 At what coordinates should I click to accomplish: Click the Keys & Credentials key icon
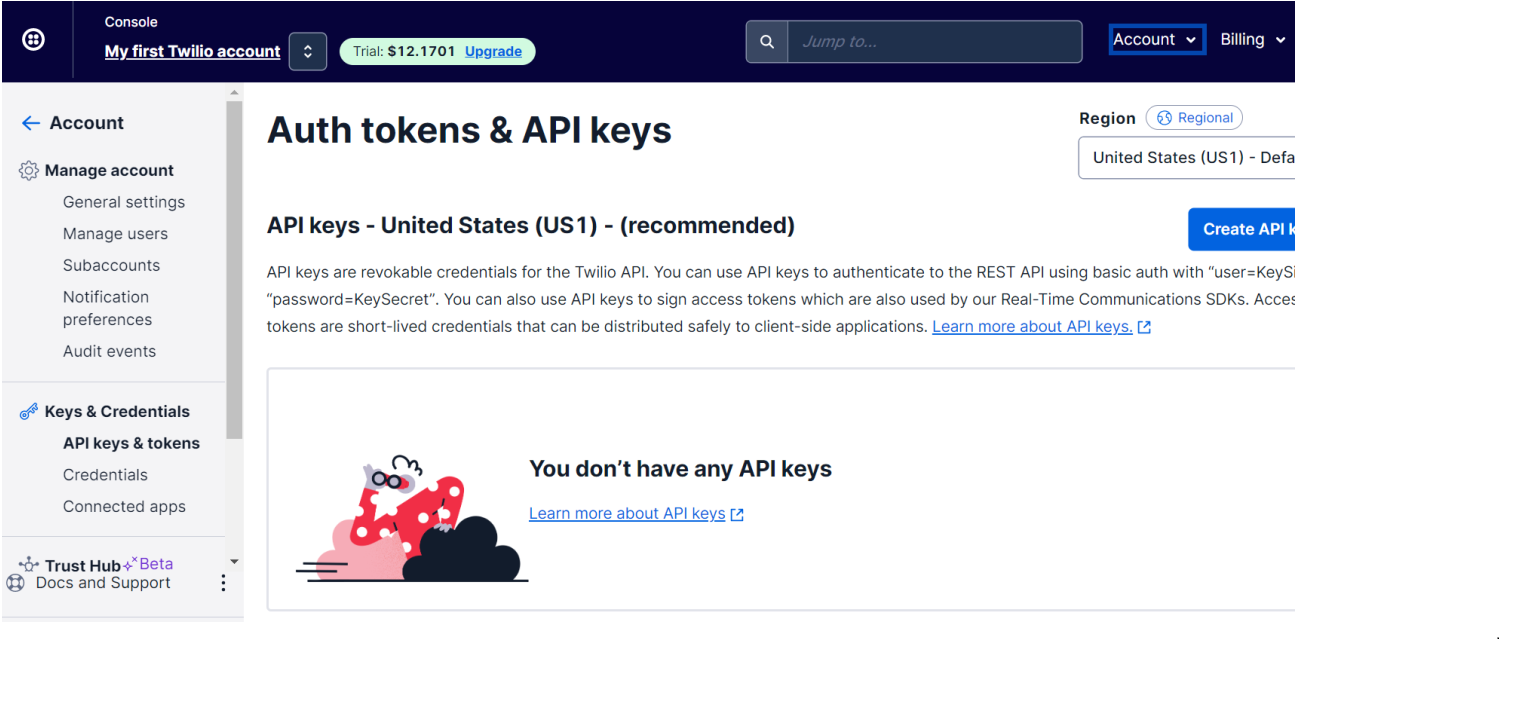(x=29, y=411)
